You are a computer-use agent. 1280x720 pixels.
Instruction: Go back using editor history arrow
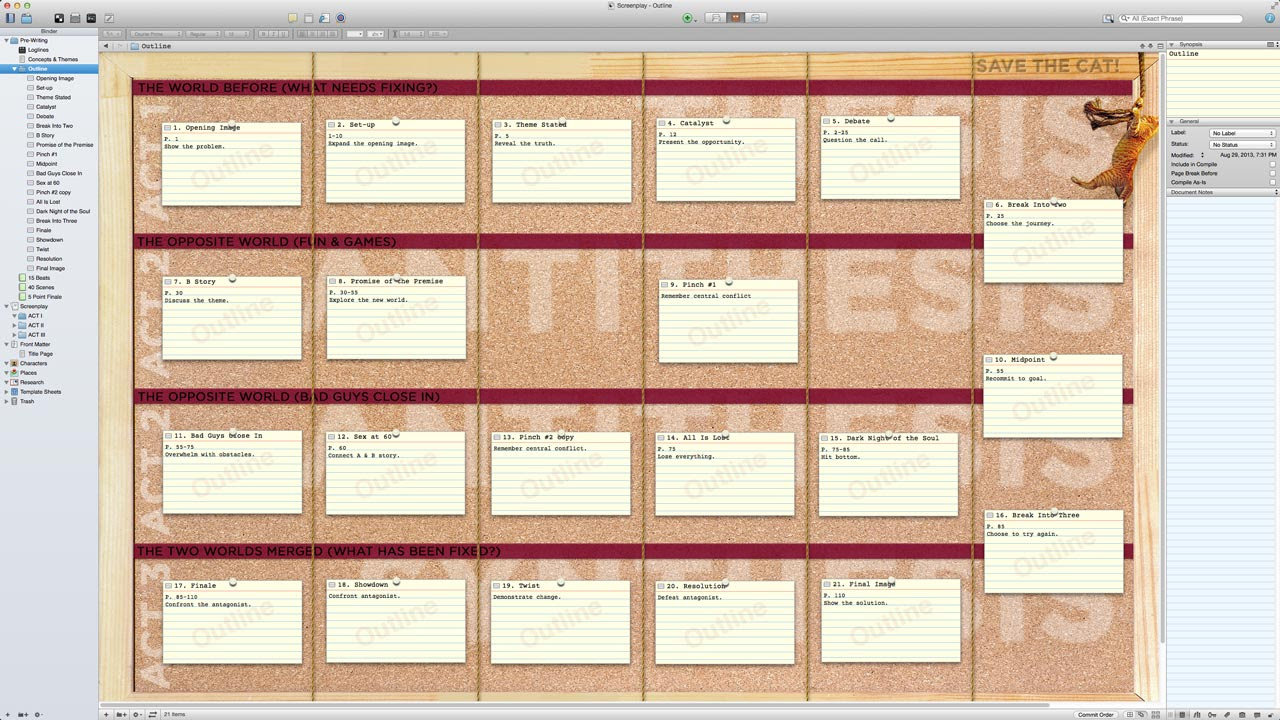[x=107, y=46]
